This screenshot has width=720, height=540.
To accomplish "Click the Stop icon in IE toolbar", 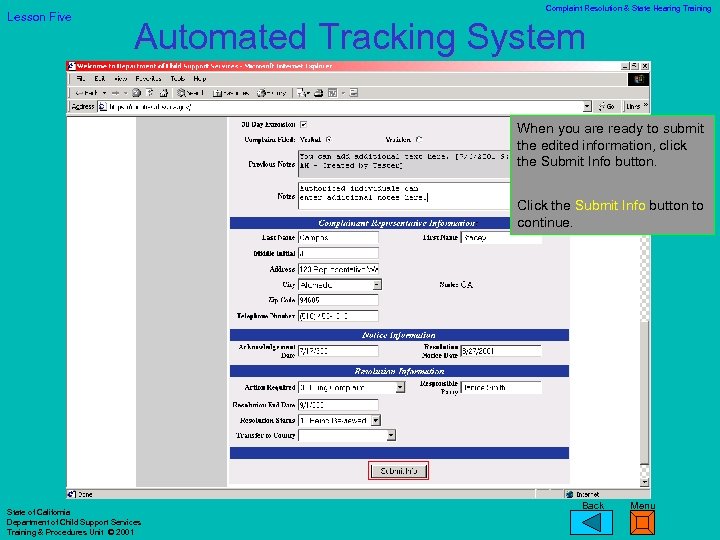I will click(x=136, y=93).
